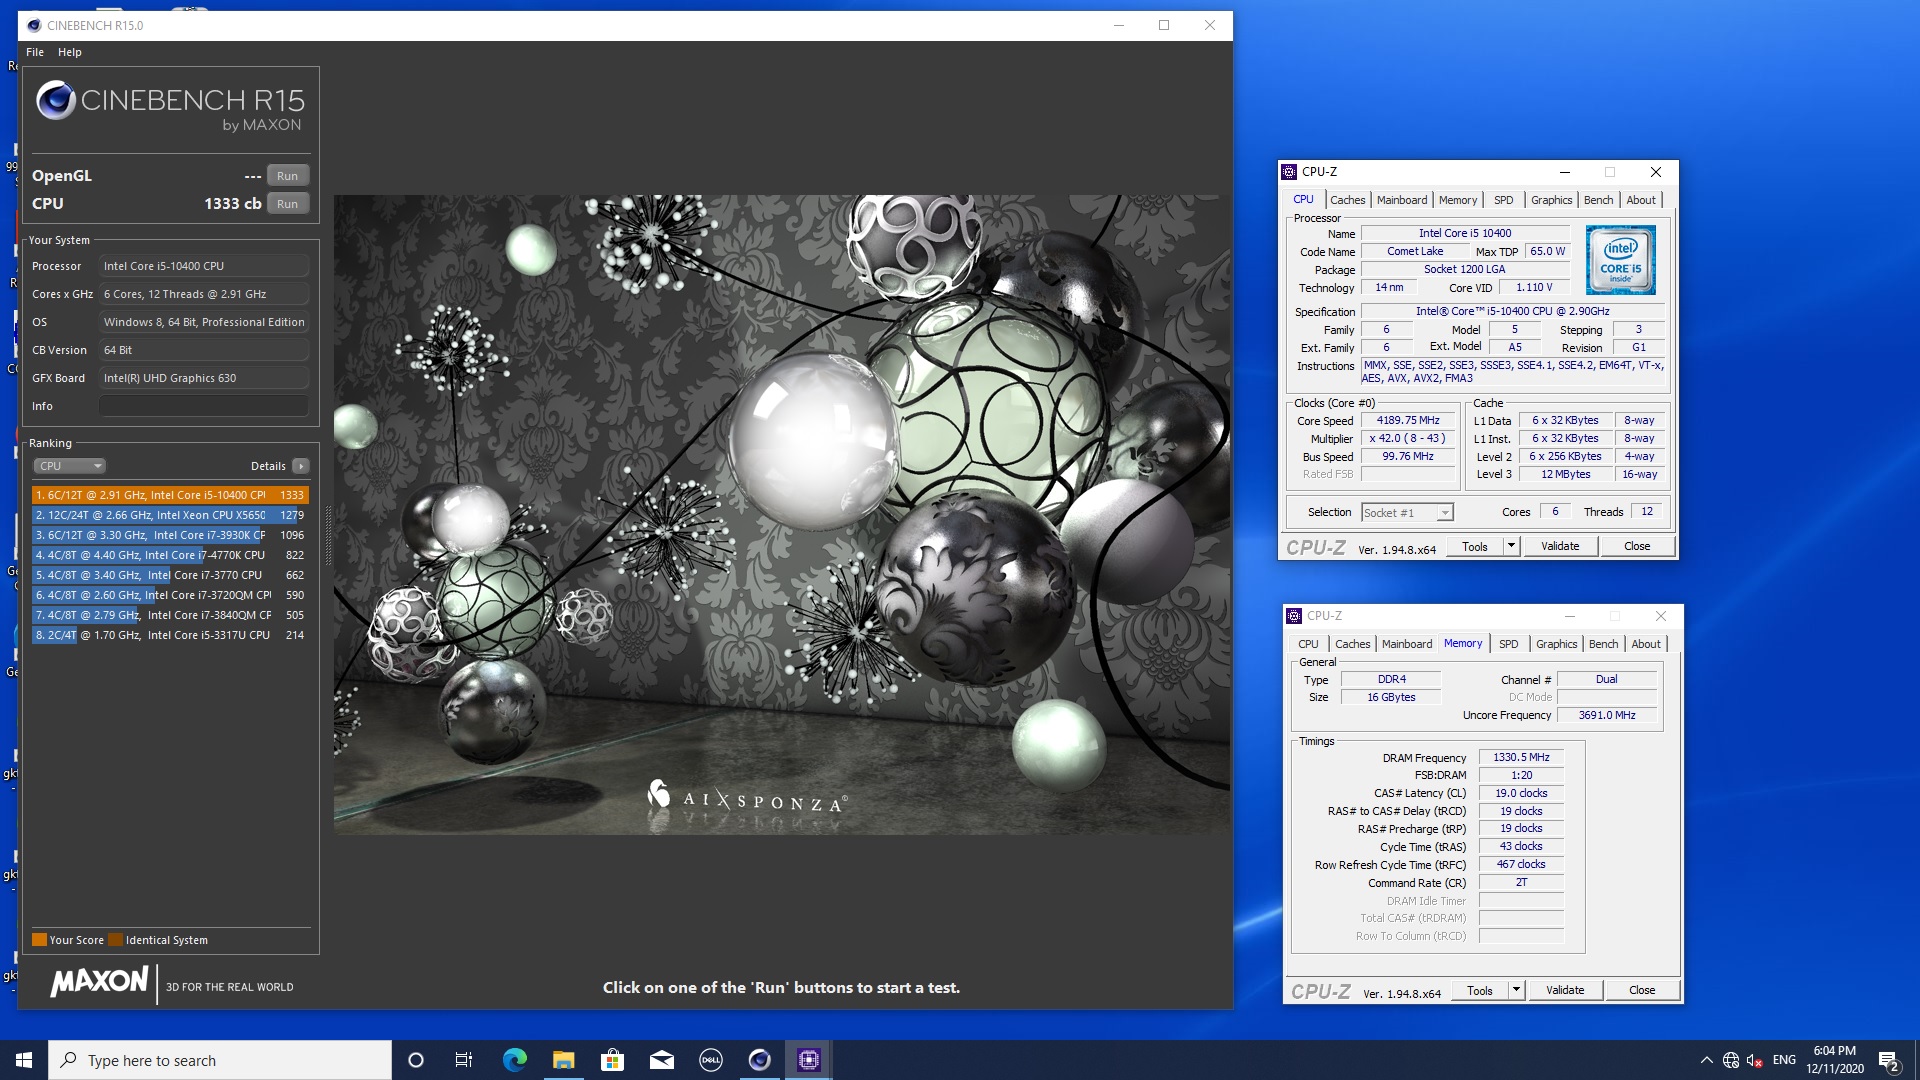Open Memory tab in upper CPU-Z window
This screenshot has height=1080, width=1920.
tap(1458, 200)
